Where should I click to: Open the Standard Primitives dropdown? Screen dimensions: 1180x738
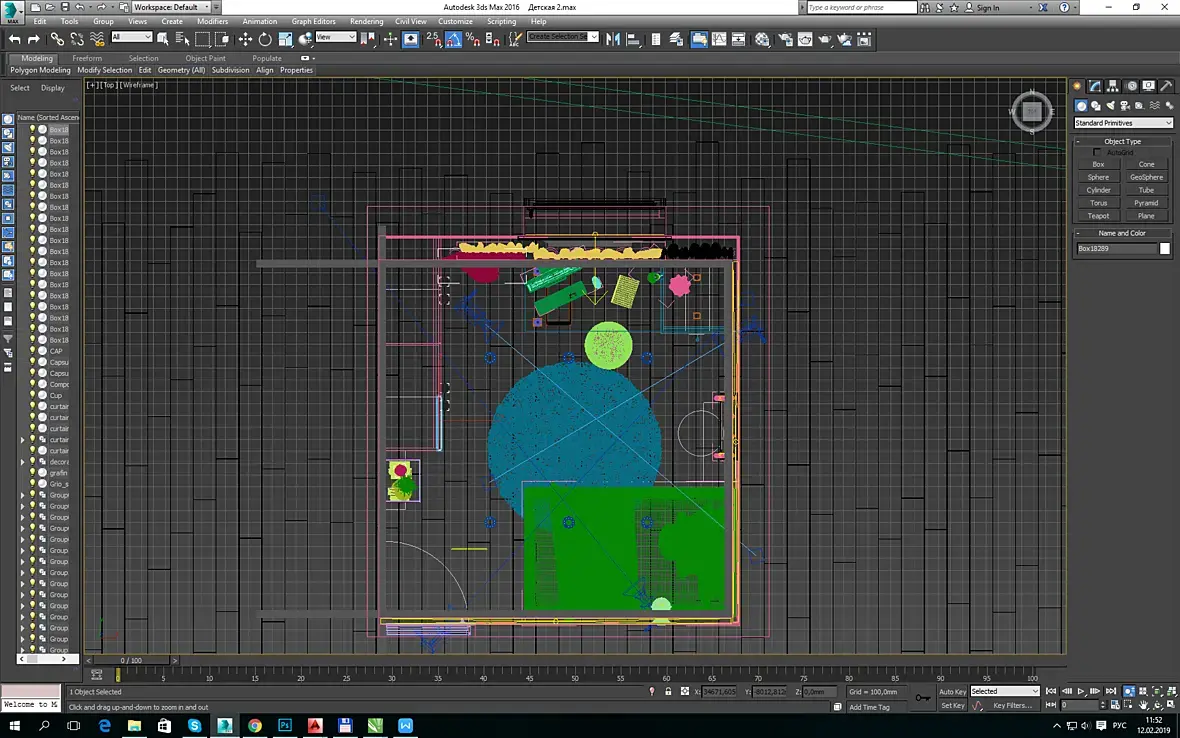pos(1123,123)
